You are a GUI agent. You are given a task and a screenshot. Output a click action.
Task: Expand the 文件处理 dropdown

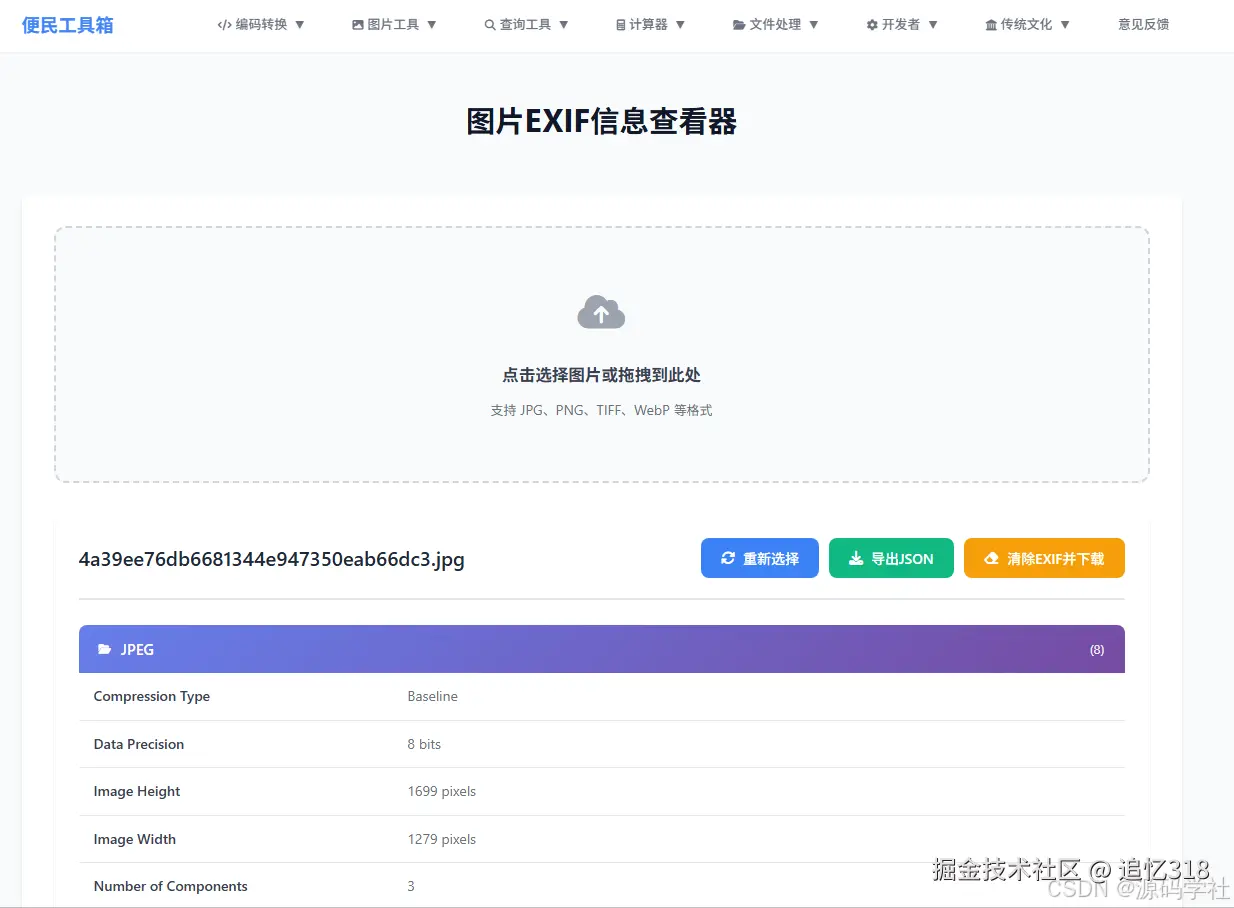click(776, 24)
